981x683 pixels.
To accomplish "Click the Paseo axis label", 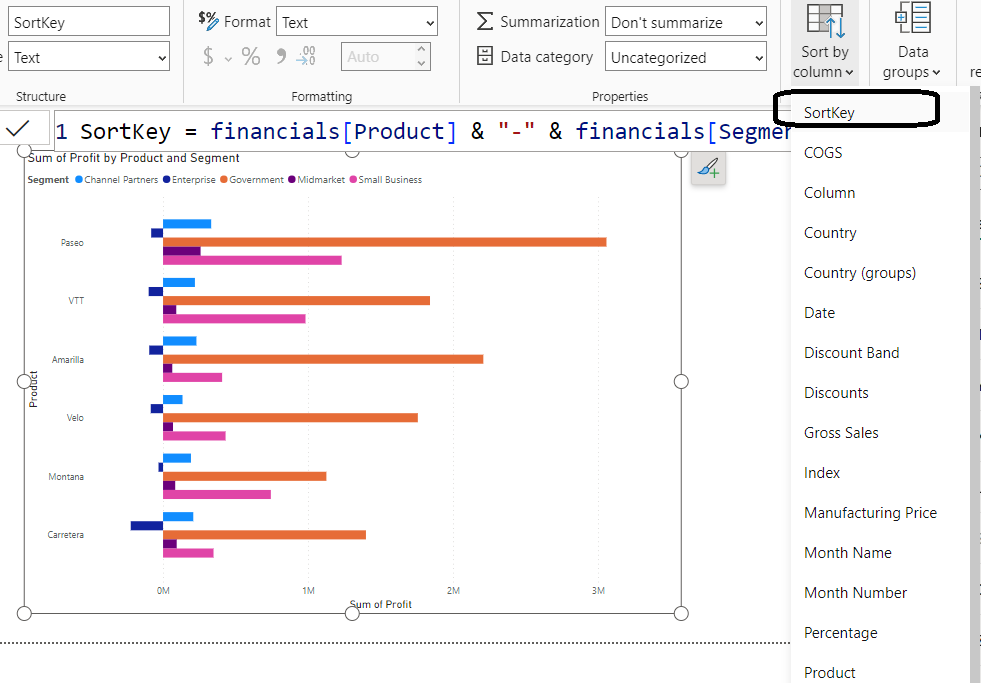I will click(72, 243).
